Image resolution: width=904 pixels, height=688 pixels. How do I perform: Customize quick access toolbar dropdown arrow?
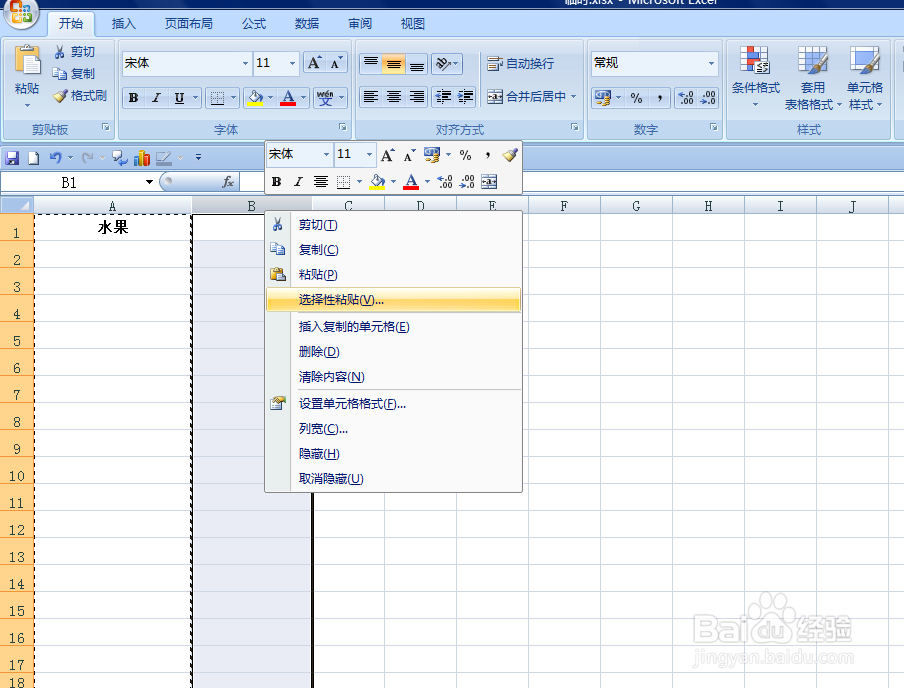[198, 157]
